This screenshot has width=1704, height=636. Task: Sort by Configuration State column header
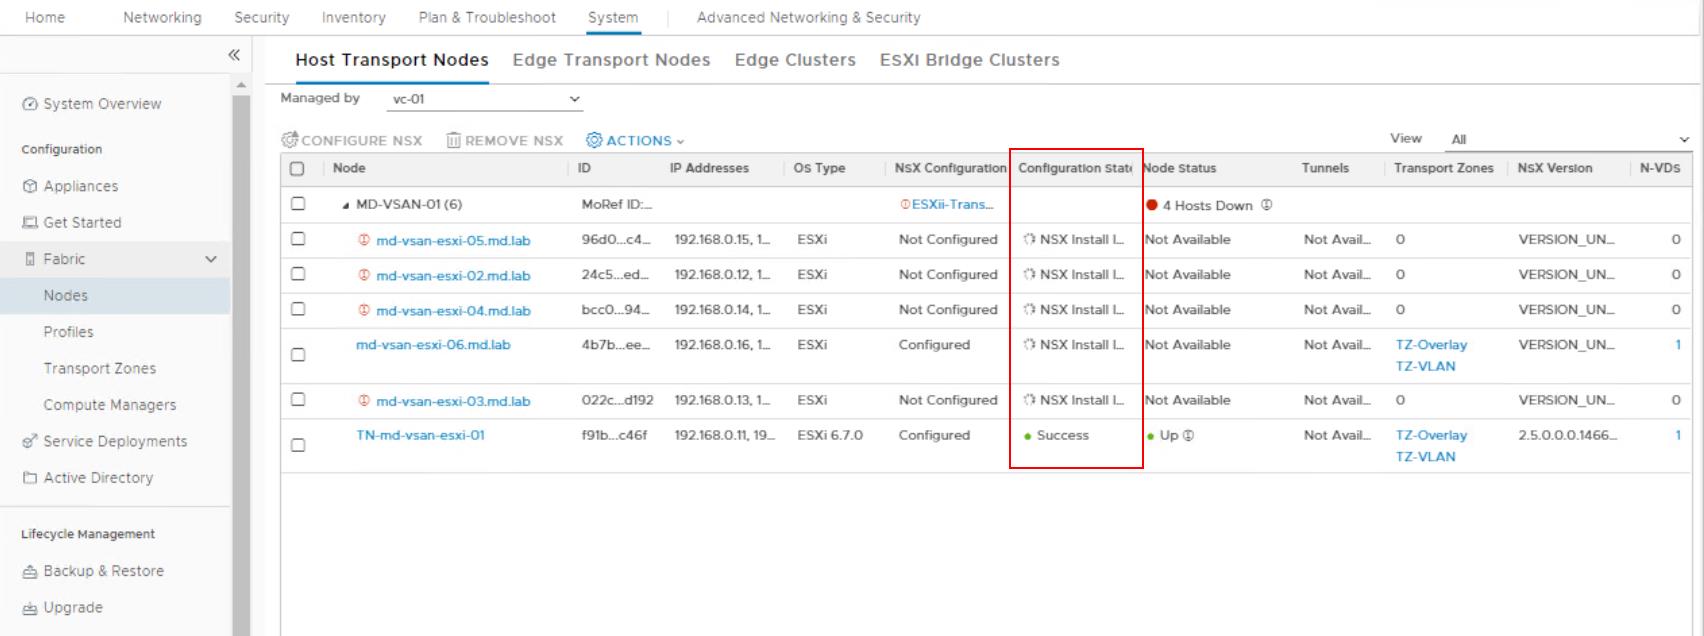[x=1075, y=168]
